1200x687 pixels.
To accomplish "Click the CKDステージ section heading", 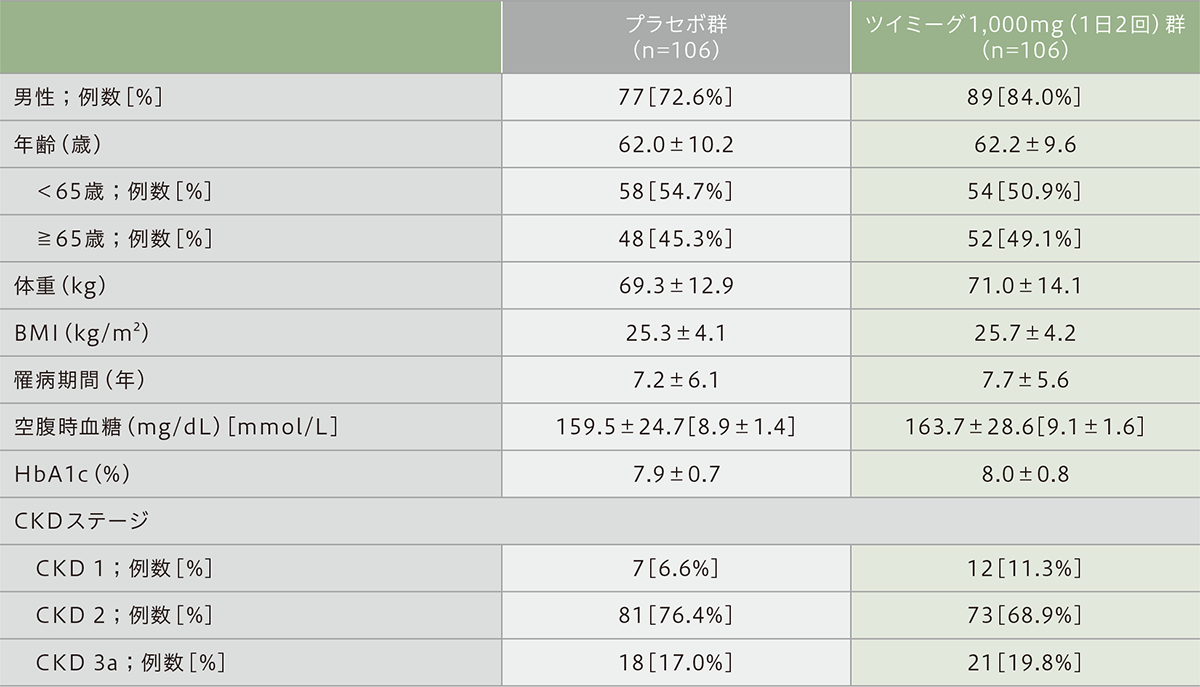I will pos(81,520).
